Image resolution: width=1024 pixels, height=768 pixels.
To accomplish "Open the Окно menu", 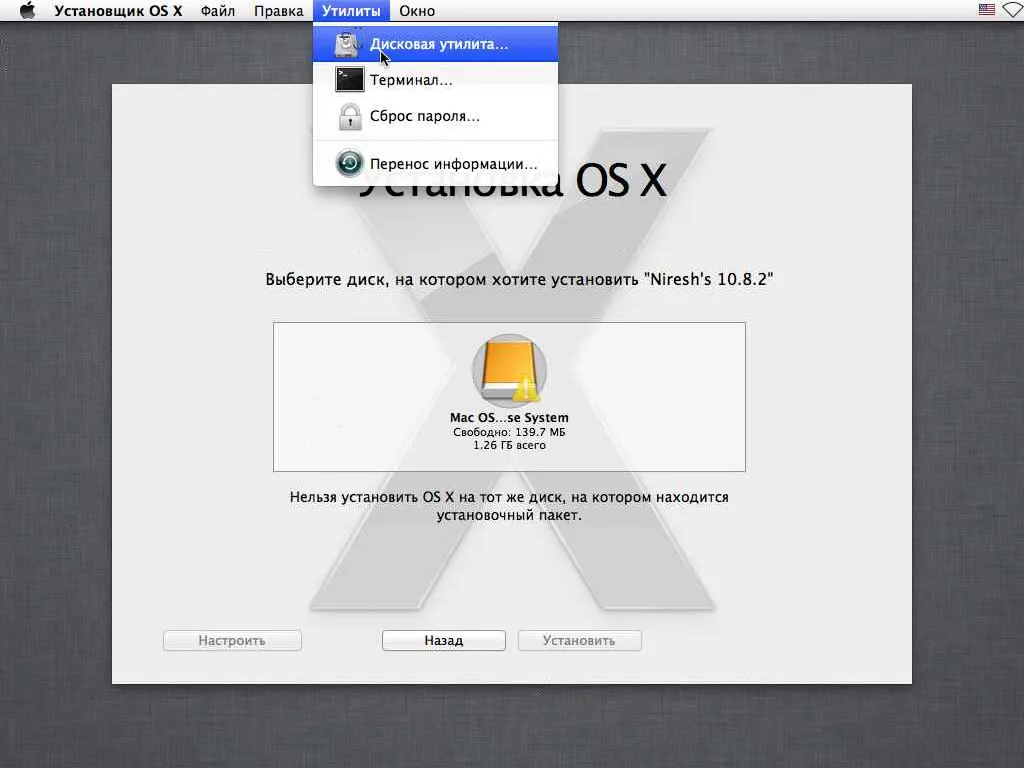I will click(417, 11).
